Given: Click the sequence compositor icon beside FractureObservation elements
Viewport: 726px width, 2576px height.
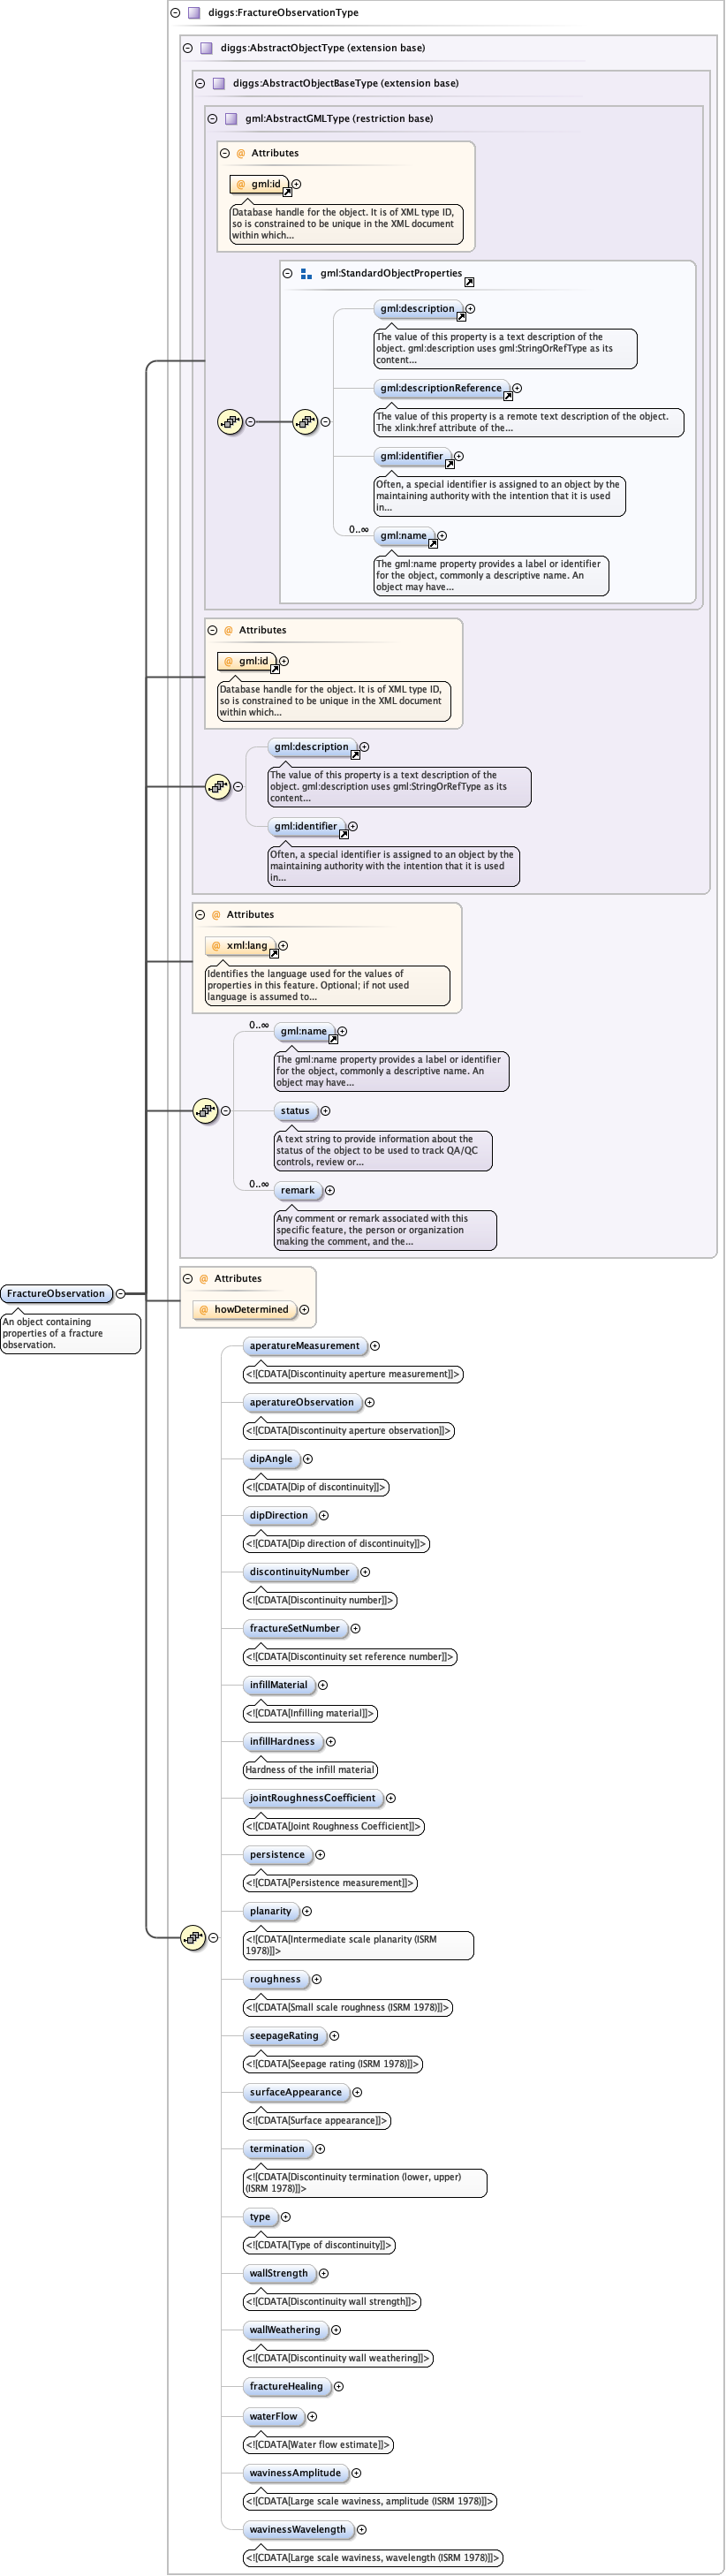Looking at the screenshot, I should click(193, 1937).
